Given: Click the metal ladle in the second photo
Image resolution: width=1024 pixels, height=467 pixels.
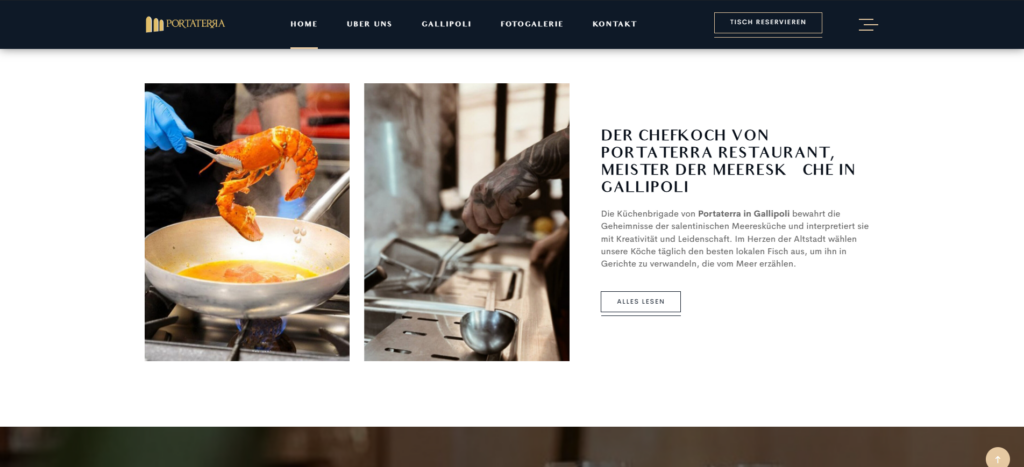Looking at the screenshot, I should (x=488, y=330).
